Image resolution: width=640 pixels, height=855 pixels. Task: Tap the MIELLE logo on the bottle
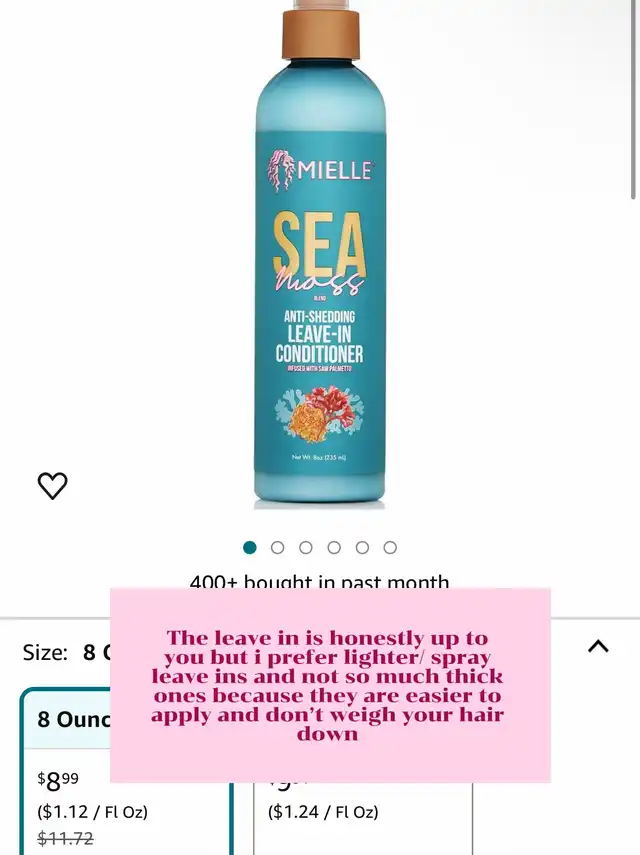pos(321,170)
